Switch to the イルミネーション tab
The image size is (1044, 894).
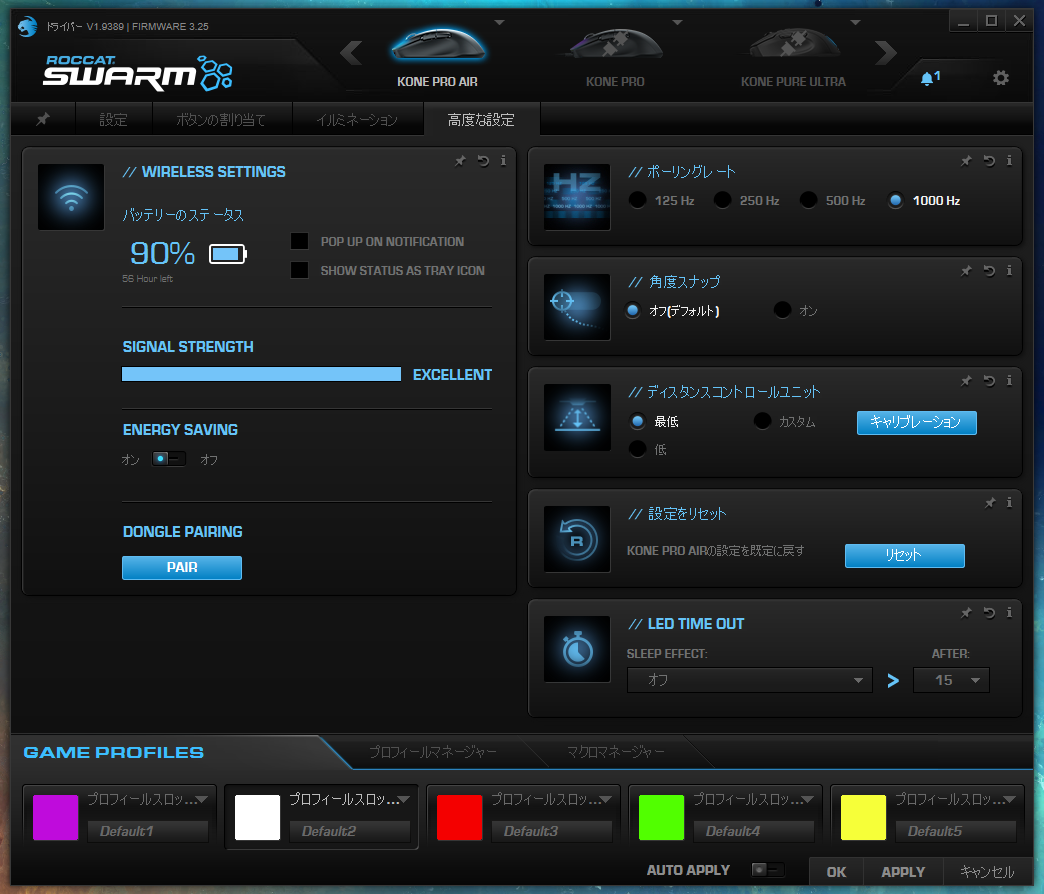[x=357, y=120]
